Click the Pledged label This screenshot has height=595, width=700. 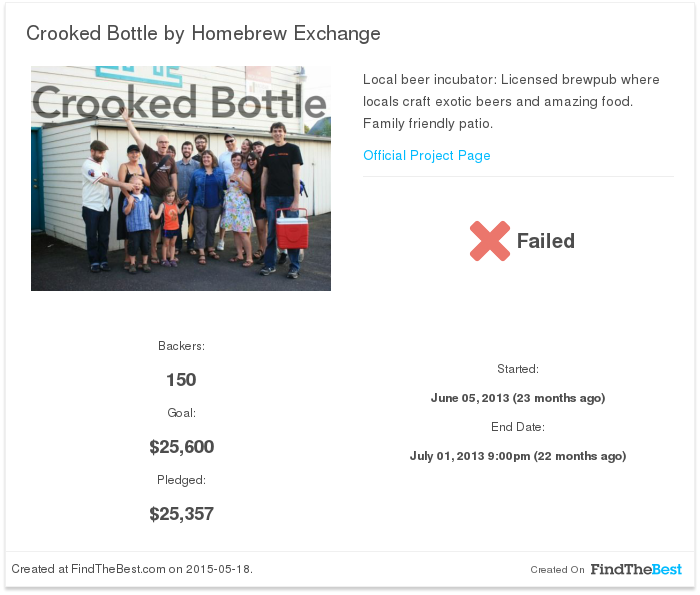(x=181, y=480)
